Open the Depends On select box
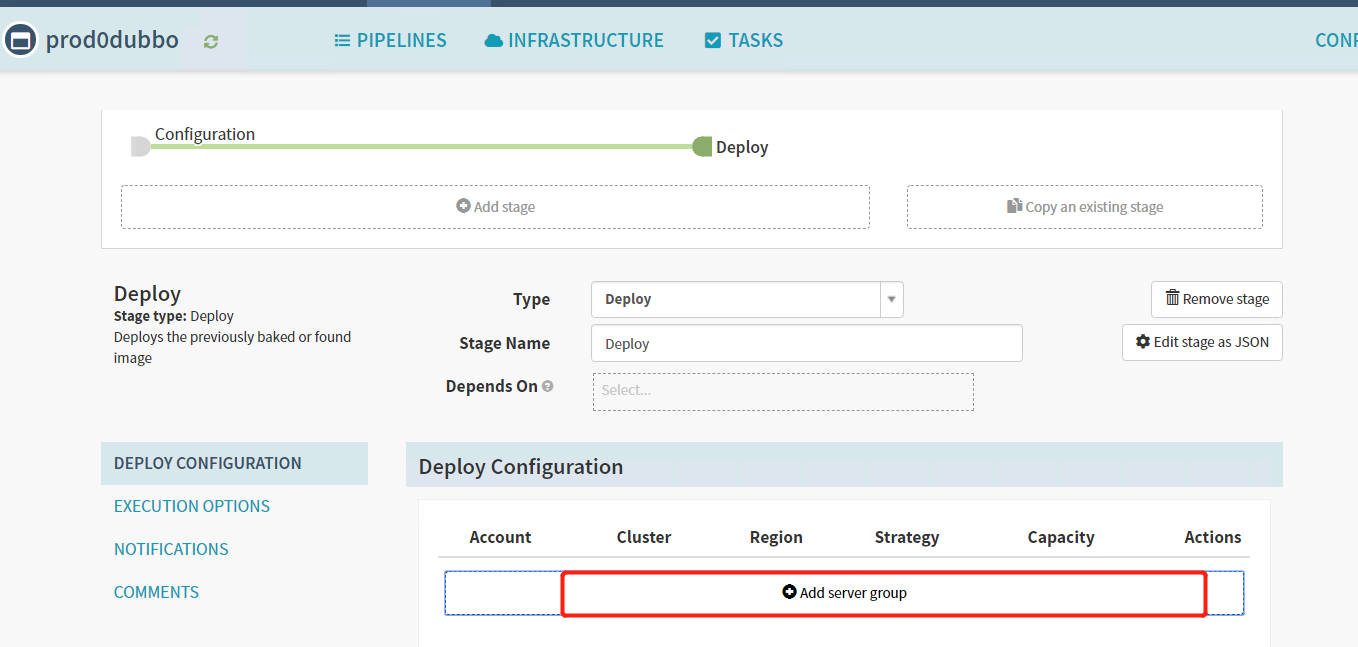Image resolution: width=1358 pixels, height=647 pixels. (783, 391)
